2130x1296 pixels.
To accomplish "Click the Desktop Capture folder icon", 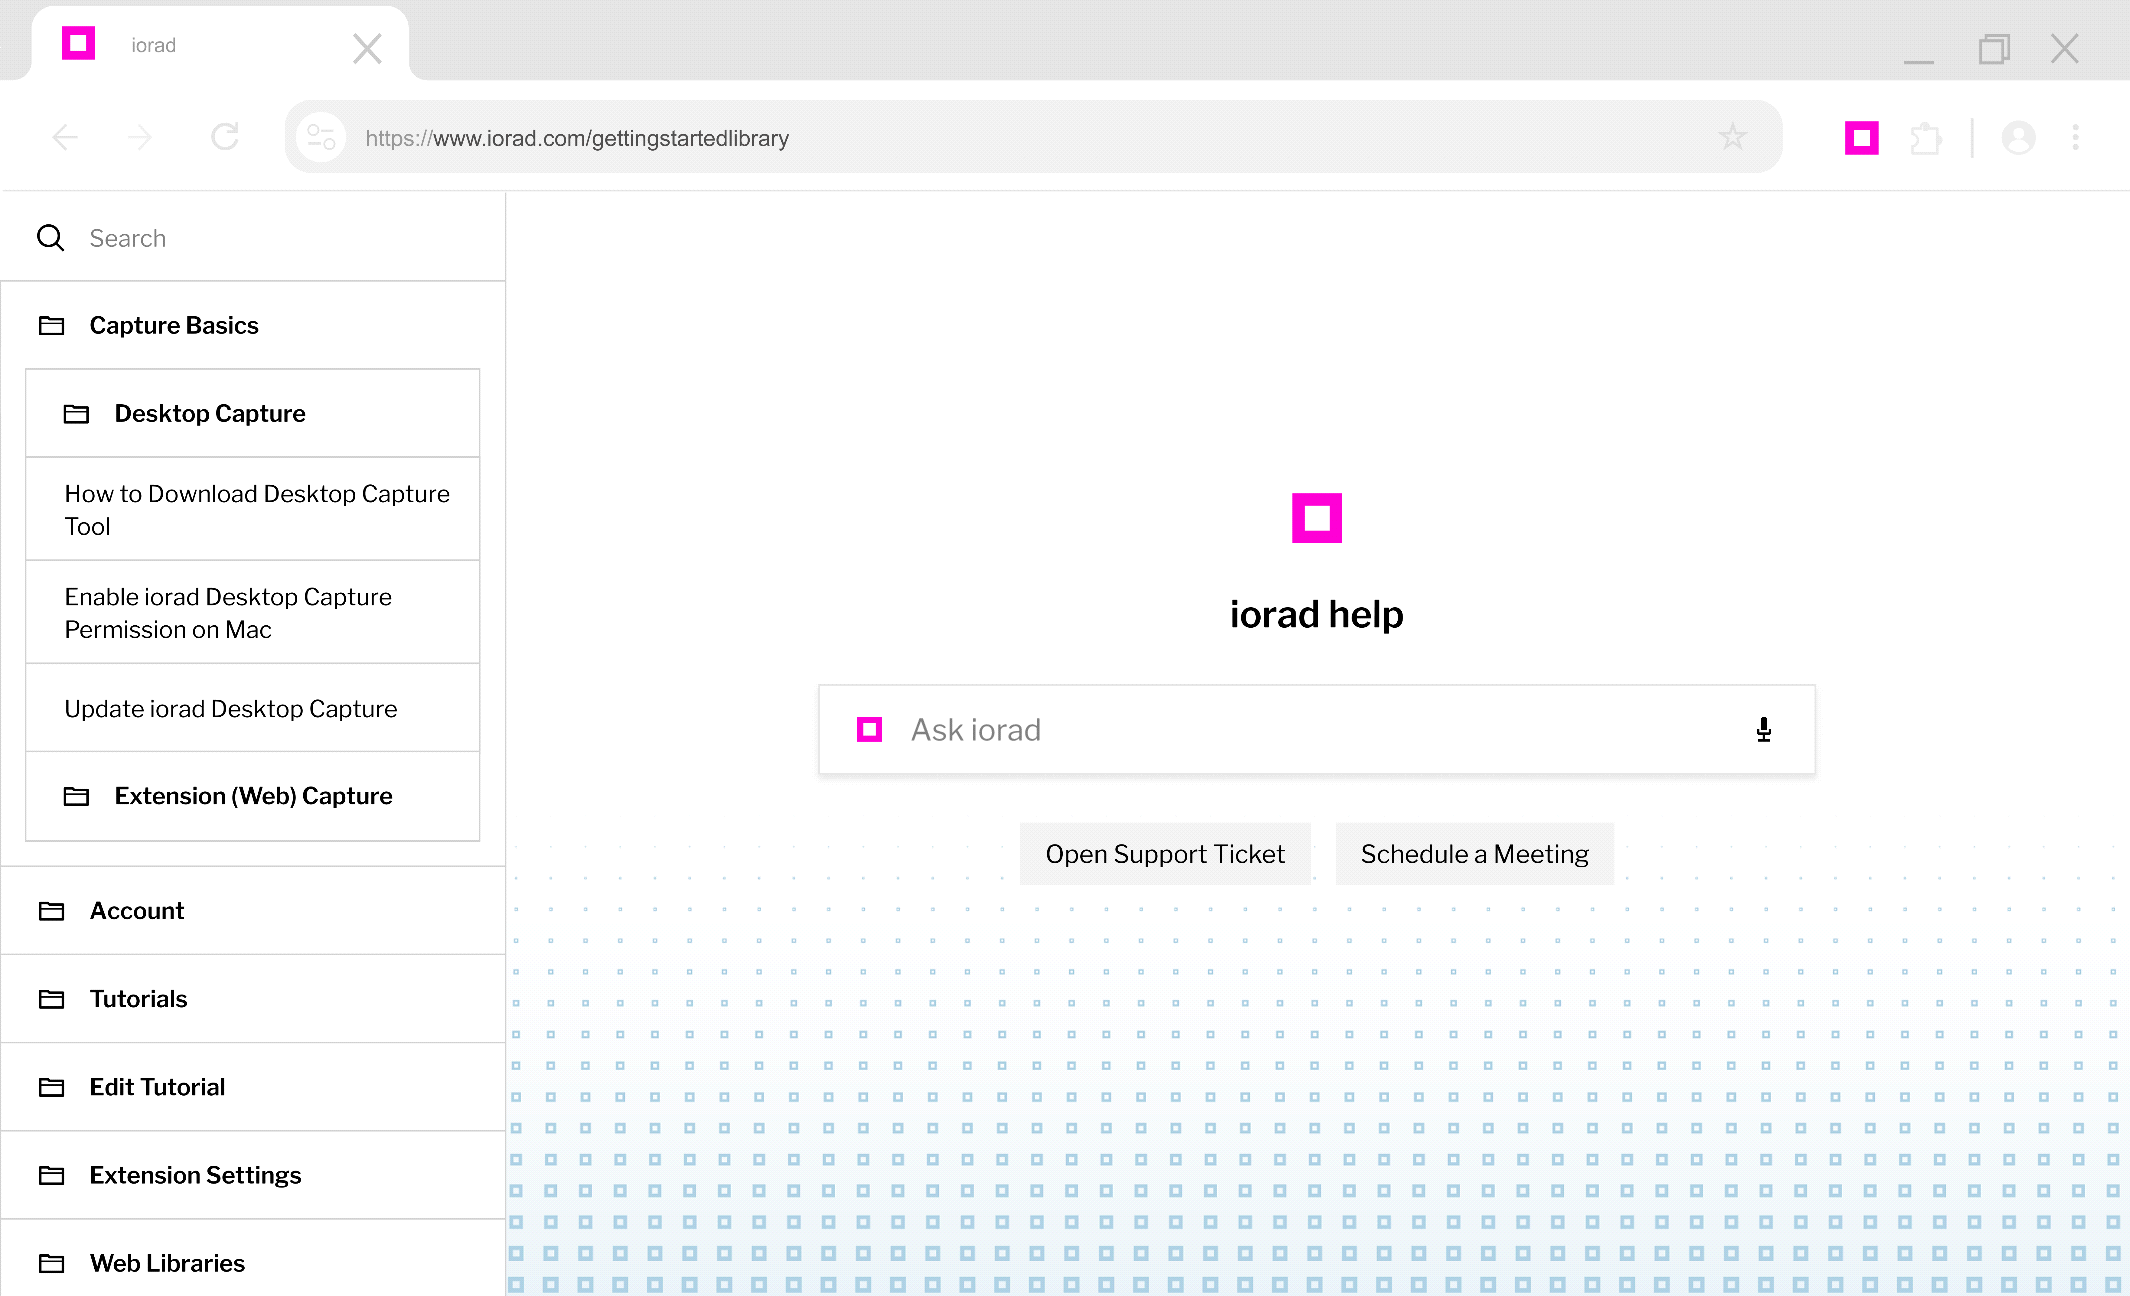I will coord(77,414).
